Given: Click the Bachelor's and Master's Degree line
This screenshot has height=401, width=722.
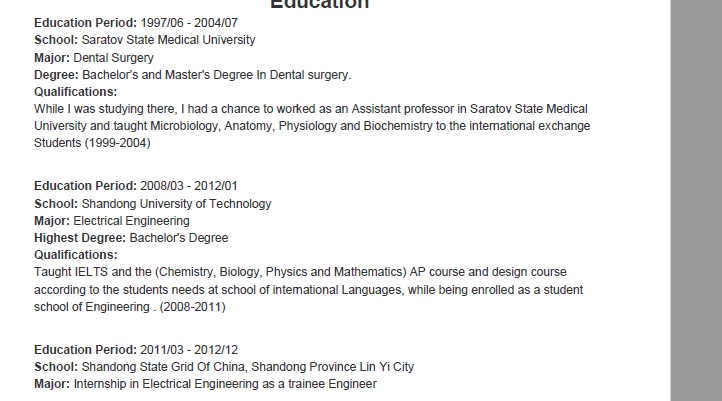Looking at the screenshot, I should coord(216,75).
